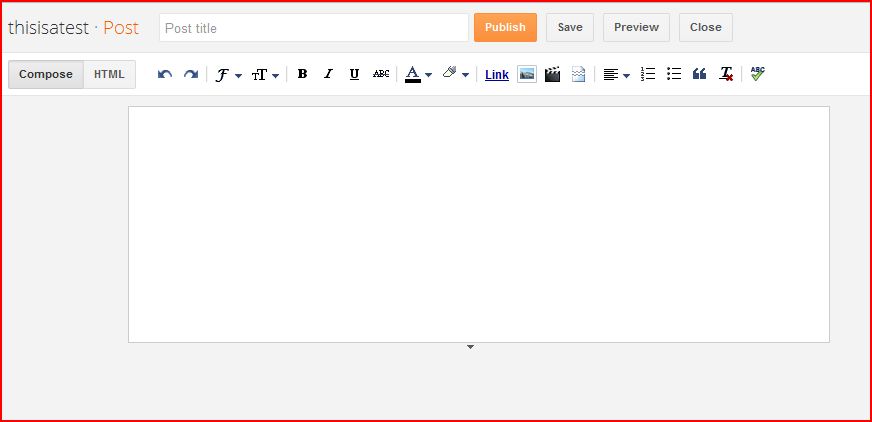Create a numbered list
Image resolution: width=872 pixels, height=422 pixels.
[x=648, y=74]
